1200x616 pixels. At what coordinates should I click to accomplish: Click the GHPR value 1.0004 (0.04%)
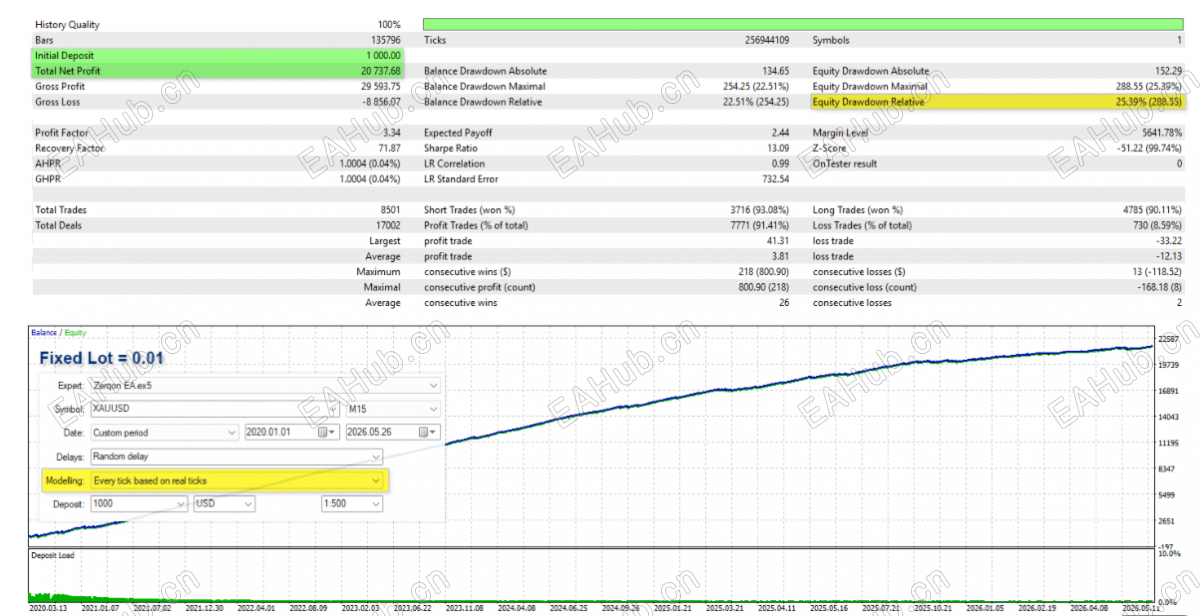[370, 179]
